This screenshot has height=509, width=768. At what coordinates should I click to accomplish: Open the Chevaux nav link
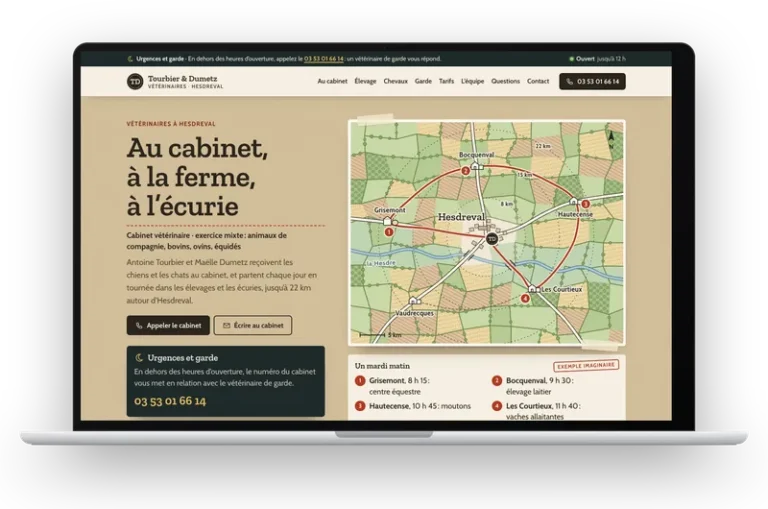[x=395, y=81]
